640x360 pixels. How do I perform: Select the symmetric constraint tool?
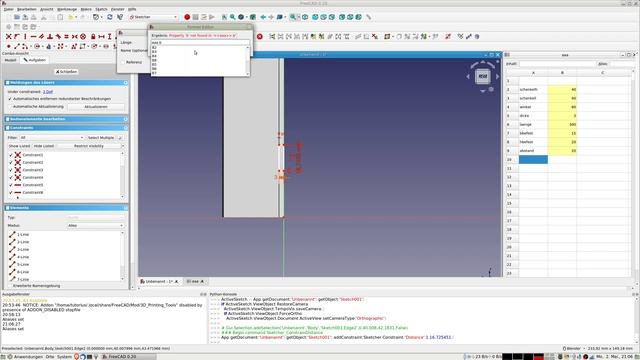point(75,37)
